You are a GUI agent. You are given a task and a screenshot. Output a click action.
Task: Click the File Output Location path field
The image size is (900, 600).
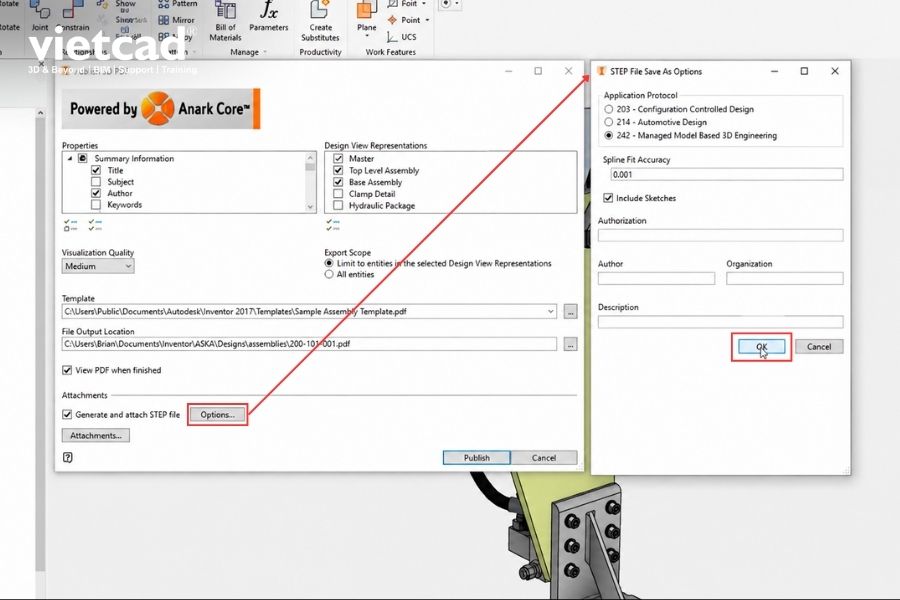(x=309, y=344)
